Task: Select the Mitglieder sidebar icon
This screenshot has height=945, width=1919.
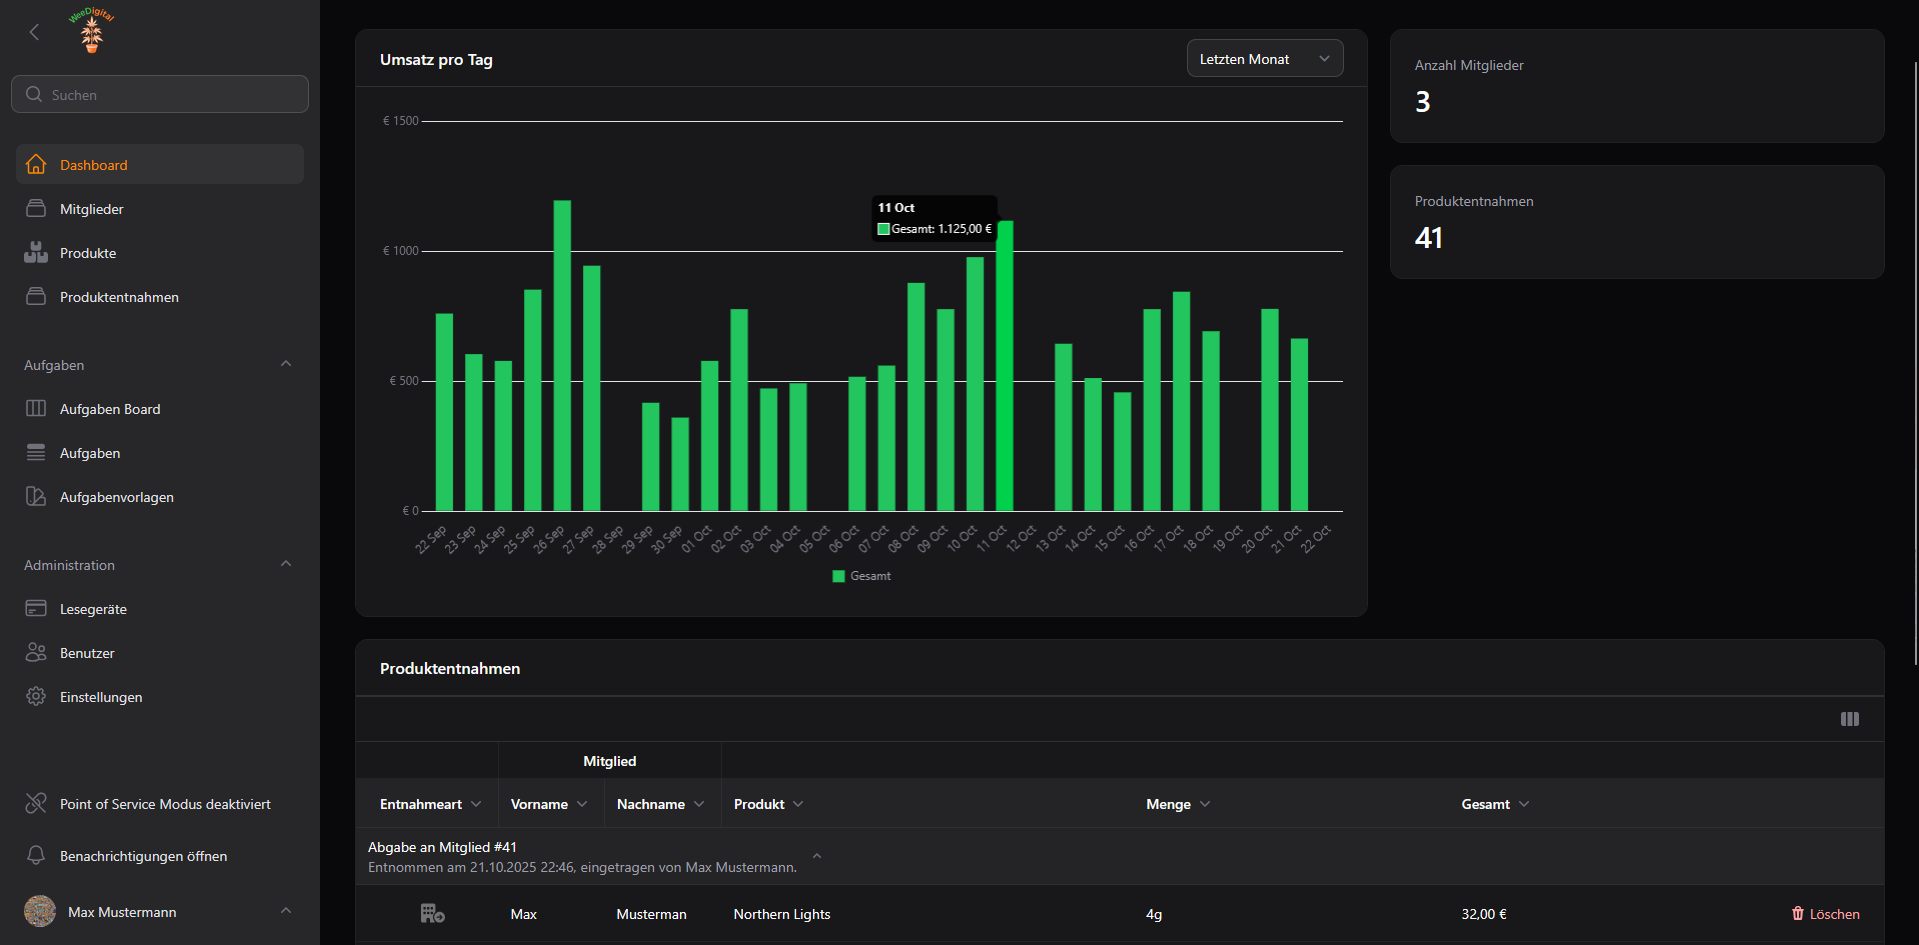Action: [36, 208]
